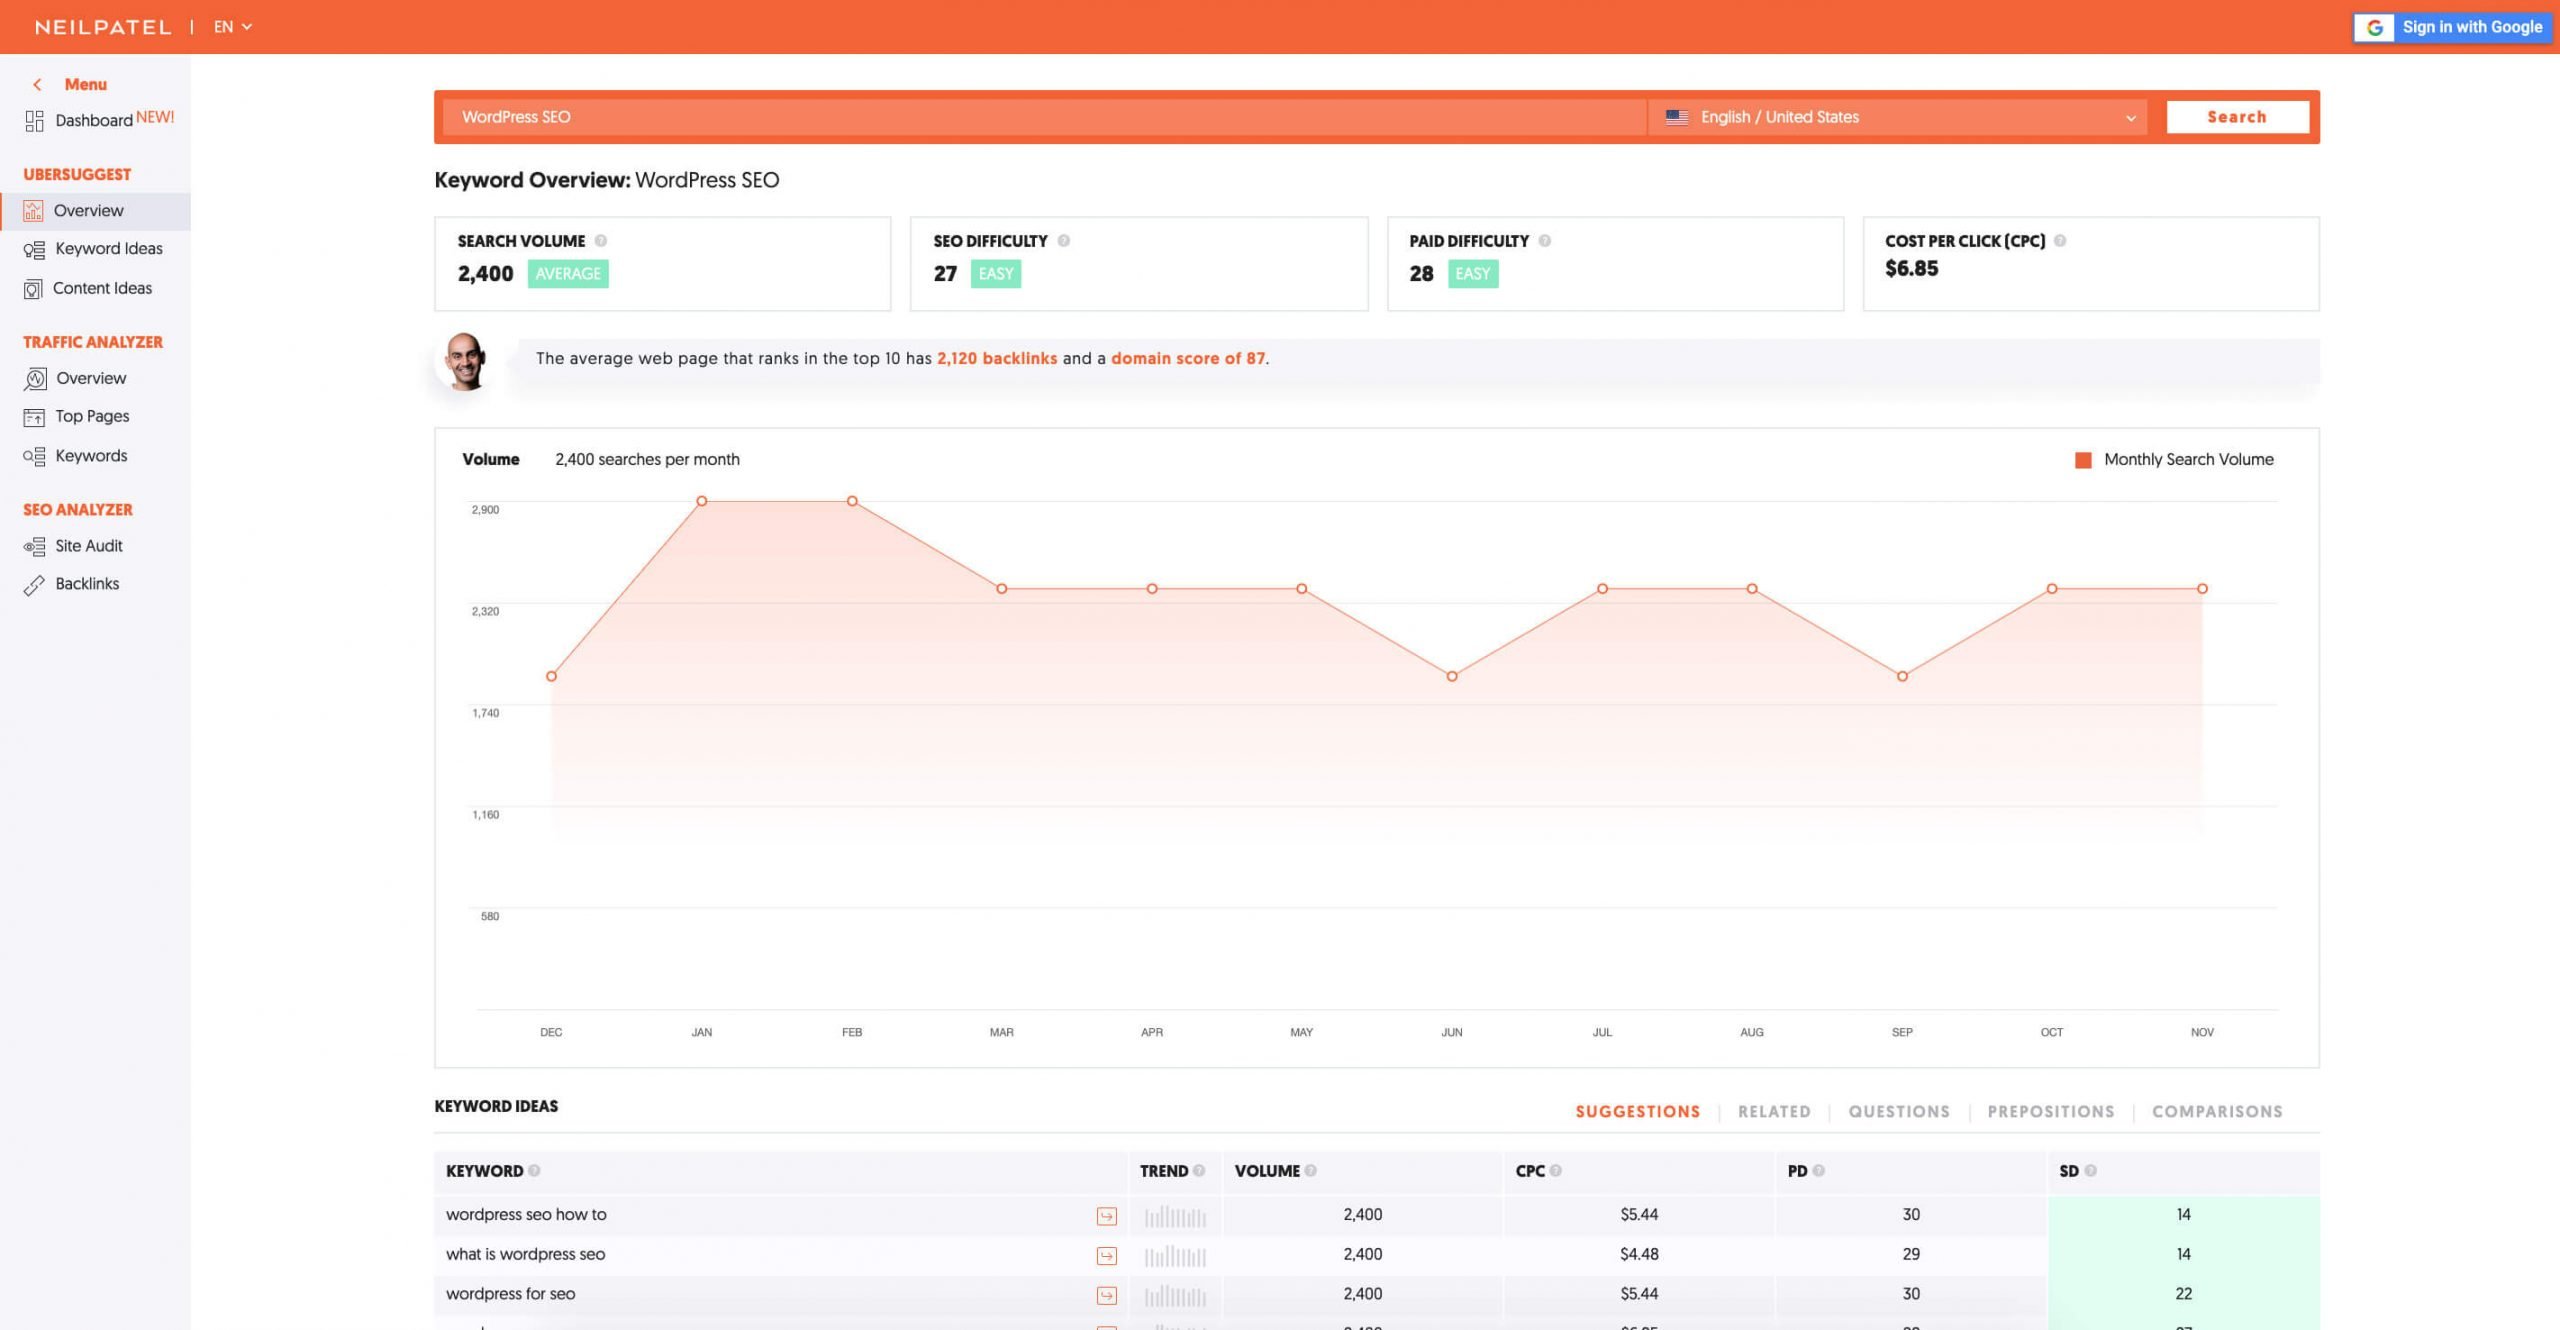Click the AVERAGE search volume badge
This screenshot has height=1330, width=2560.
568,274
